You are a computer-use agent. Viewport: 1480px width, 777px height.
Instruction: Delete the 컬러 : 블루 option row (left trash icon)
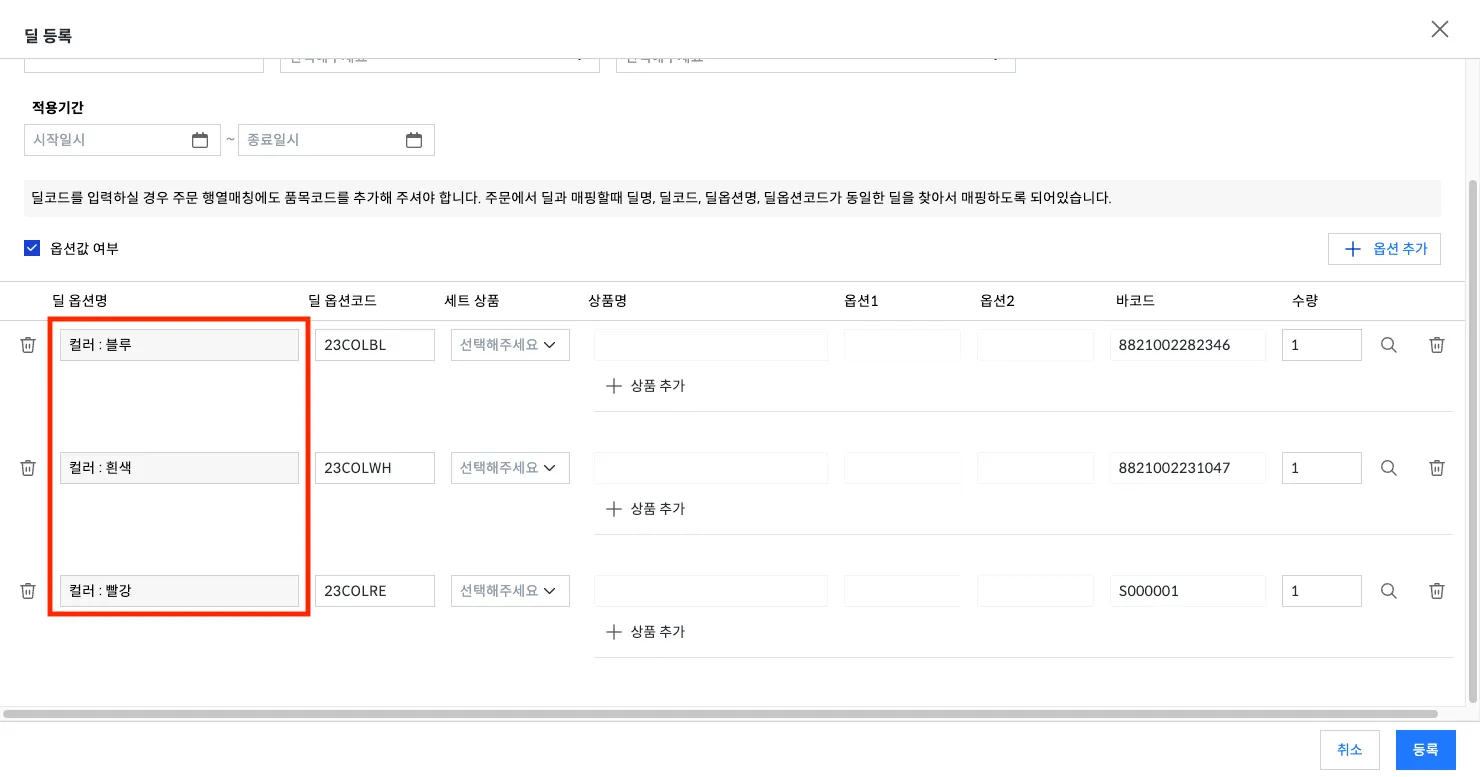point(28,345)
